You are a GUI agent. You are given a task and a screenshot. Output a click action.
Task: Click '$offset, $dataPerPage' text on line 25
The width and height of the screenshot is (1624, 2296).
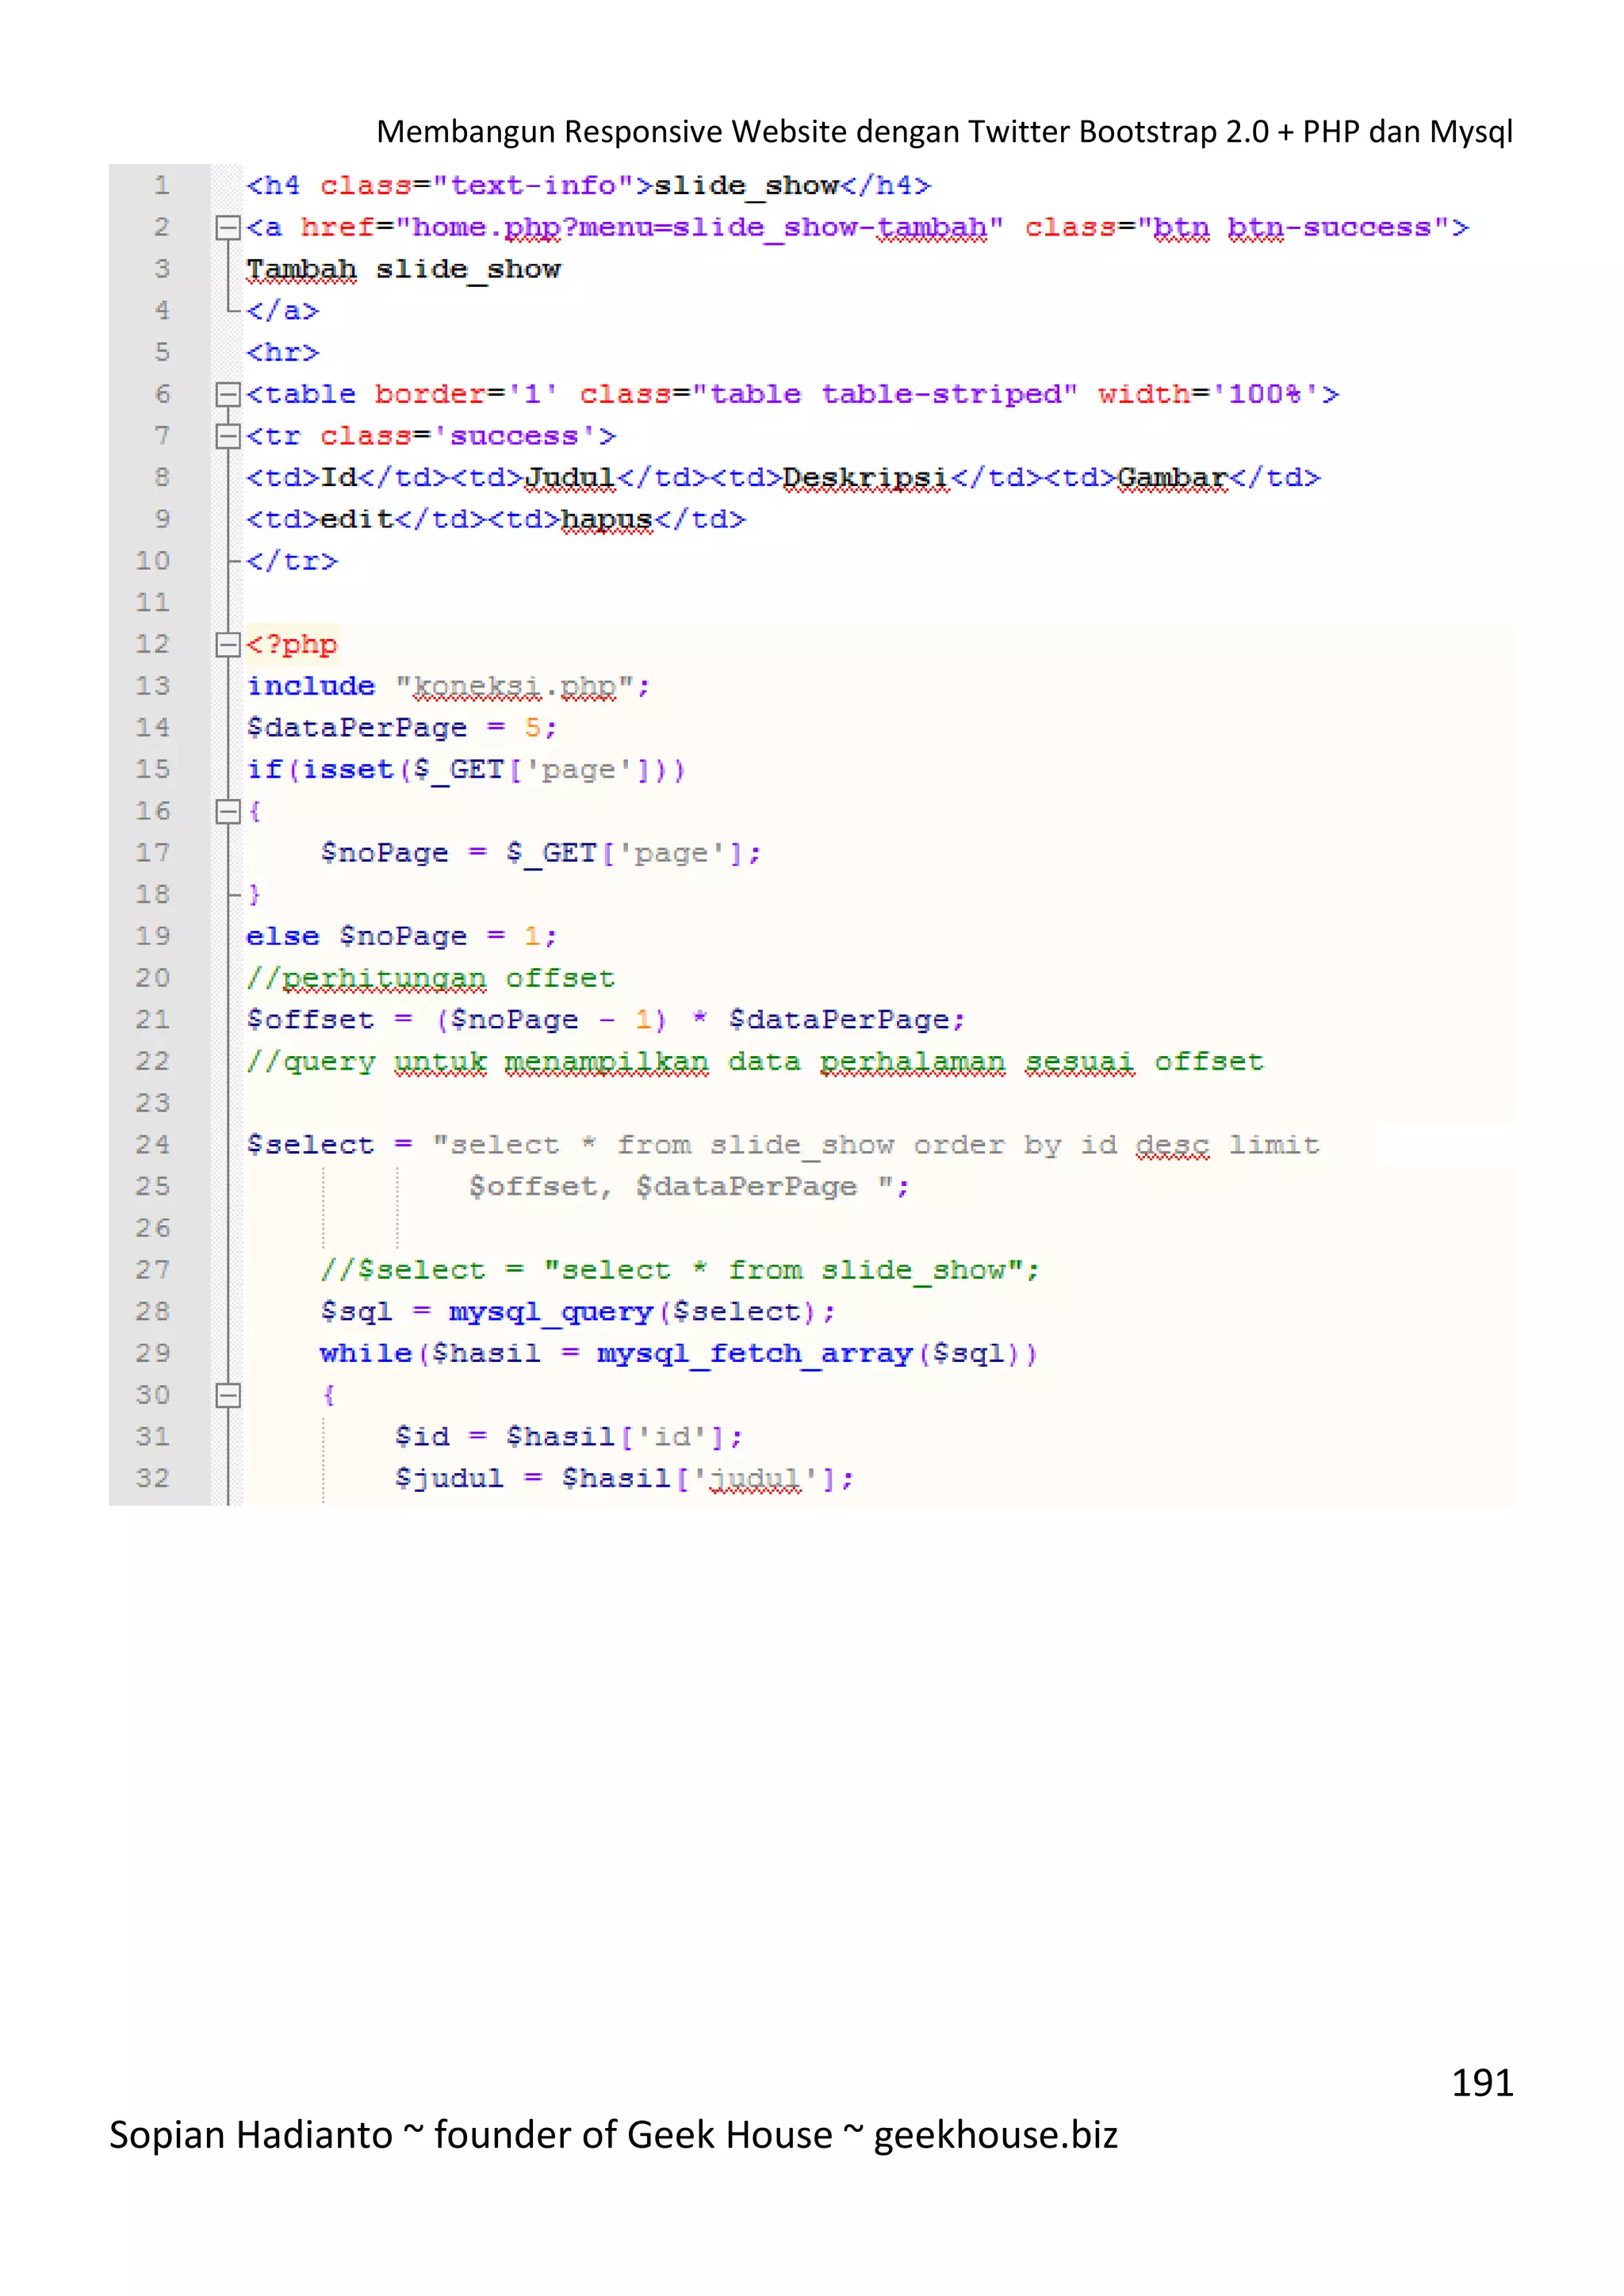point(663,1187)
